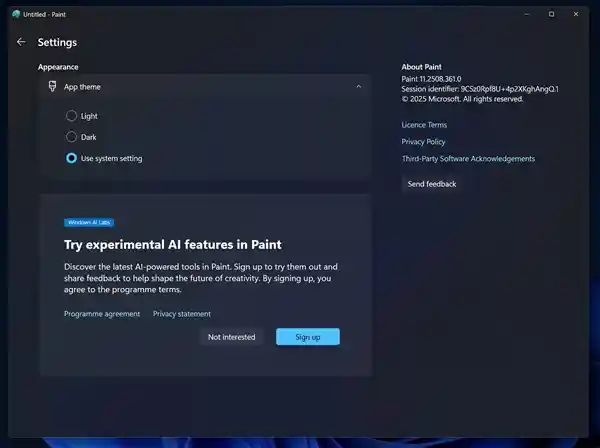Click the Paint 11.2508.361.0 version text
The width and height of the screenshot is (600, 448).
coord(431,79)
